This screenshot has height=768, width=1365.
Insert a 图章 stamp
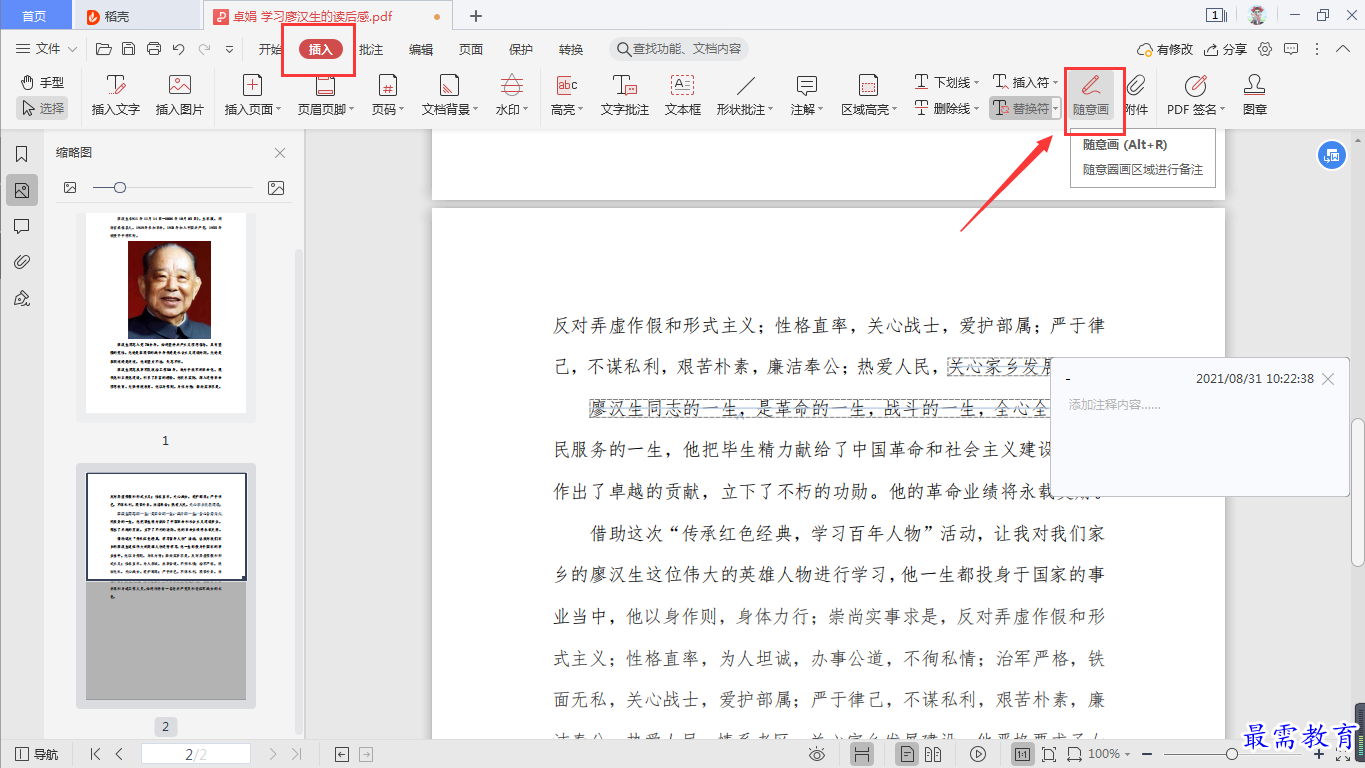1255,95
